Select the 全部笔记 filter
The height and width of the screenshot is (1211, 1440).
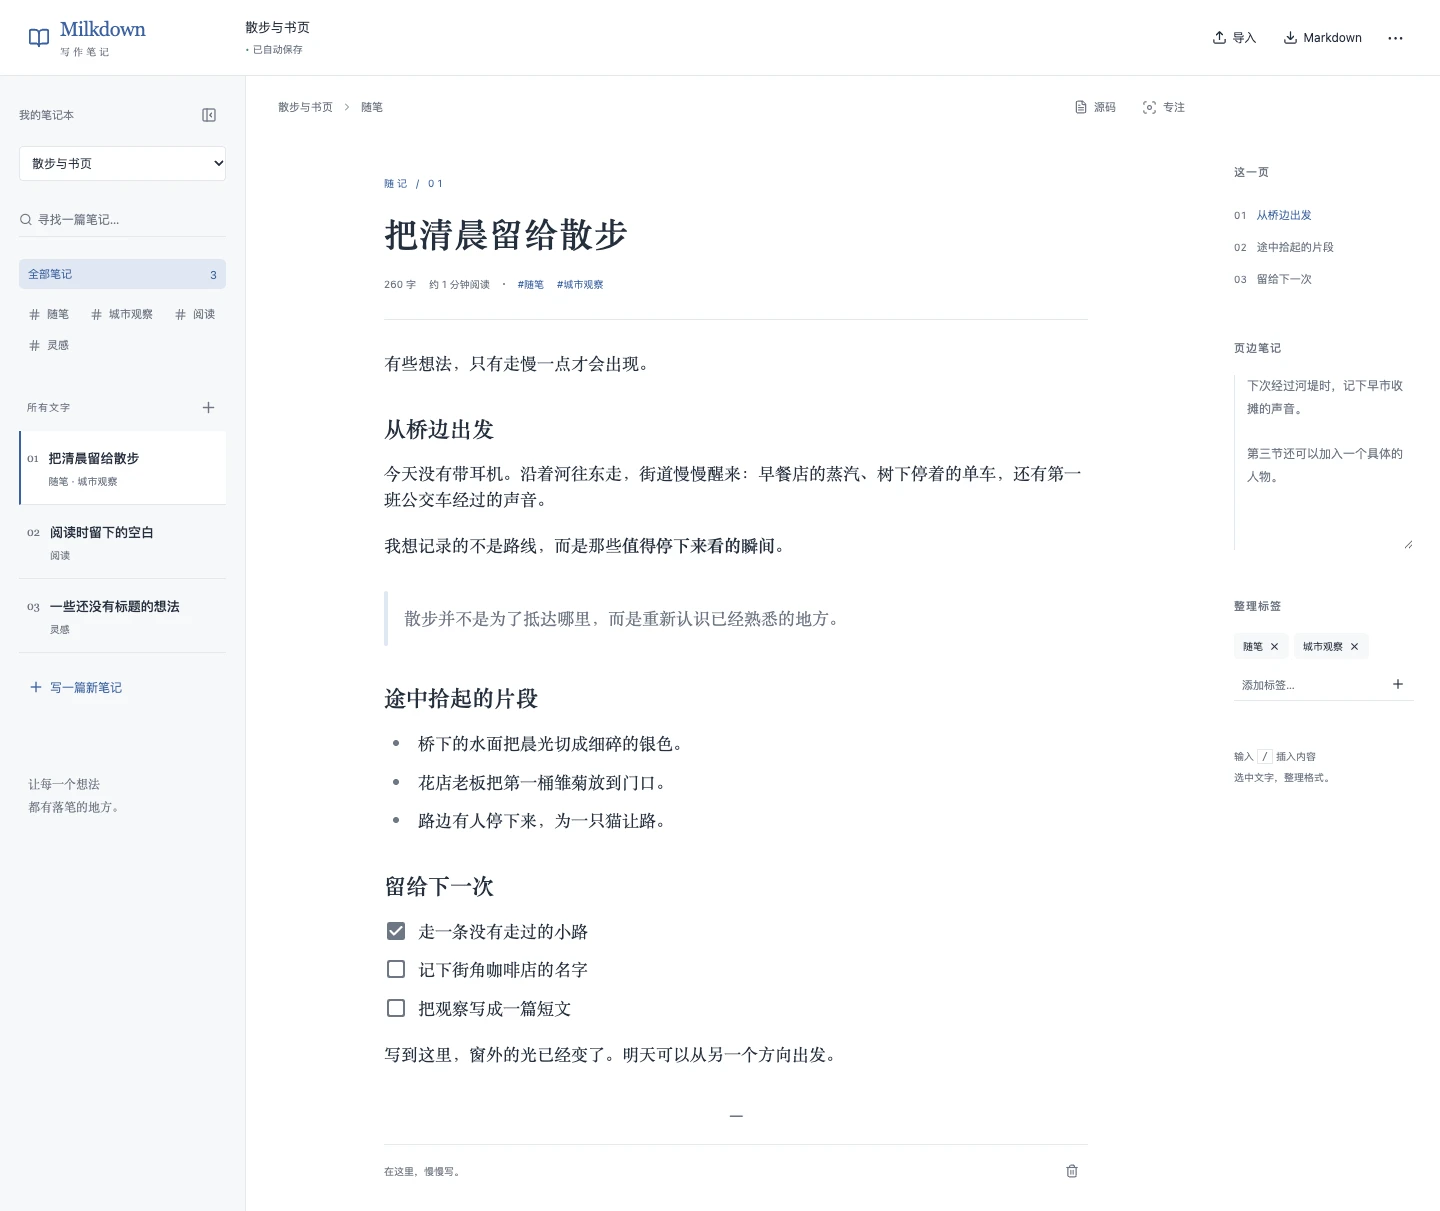tap(122, 274)
